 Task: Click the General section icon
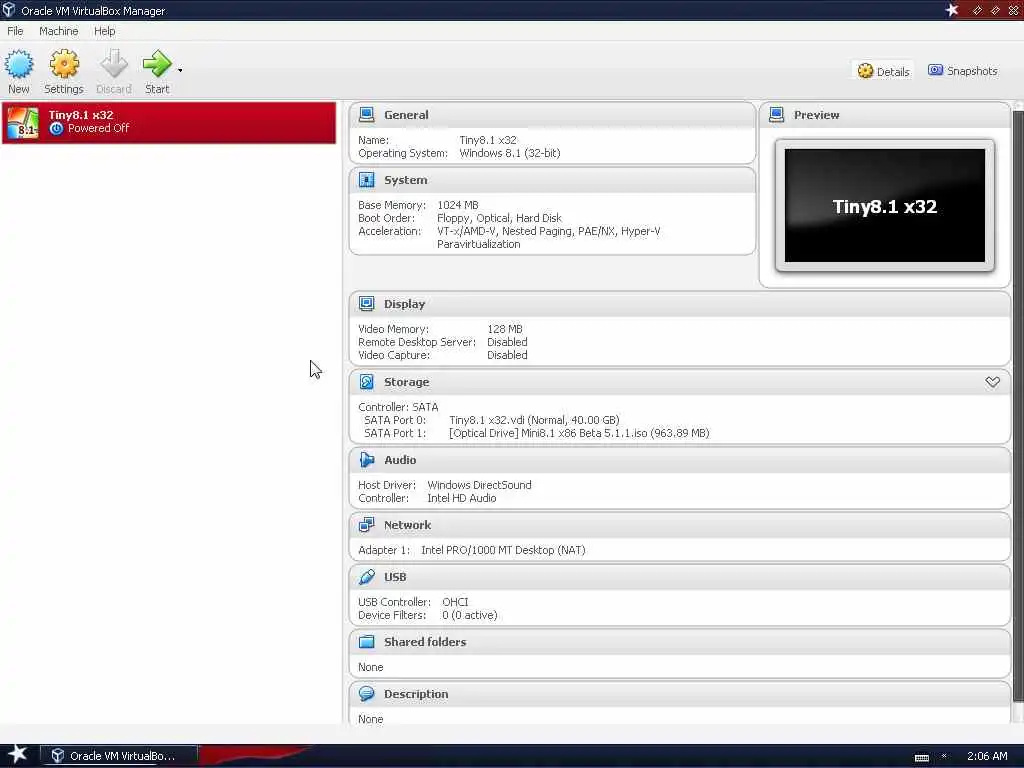(366, 115)
